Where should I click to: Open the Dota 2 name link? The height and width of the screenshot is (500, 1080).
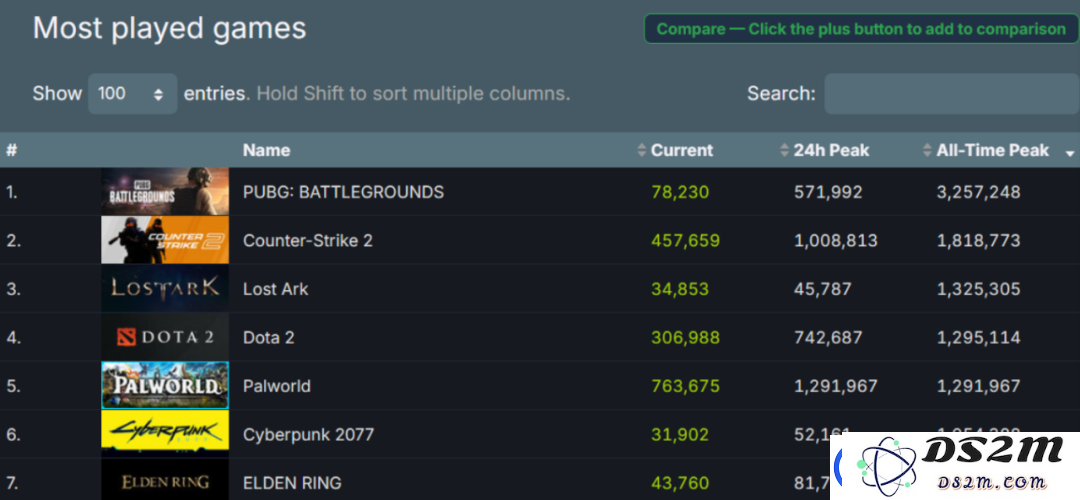pyautogui.click(x=269, y=337)
